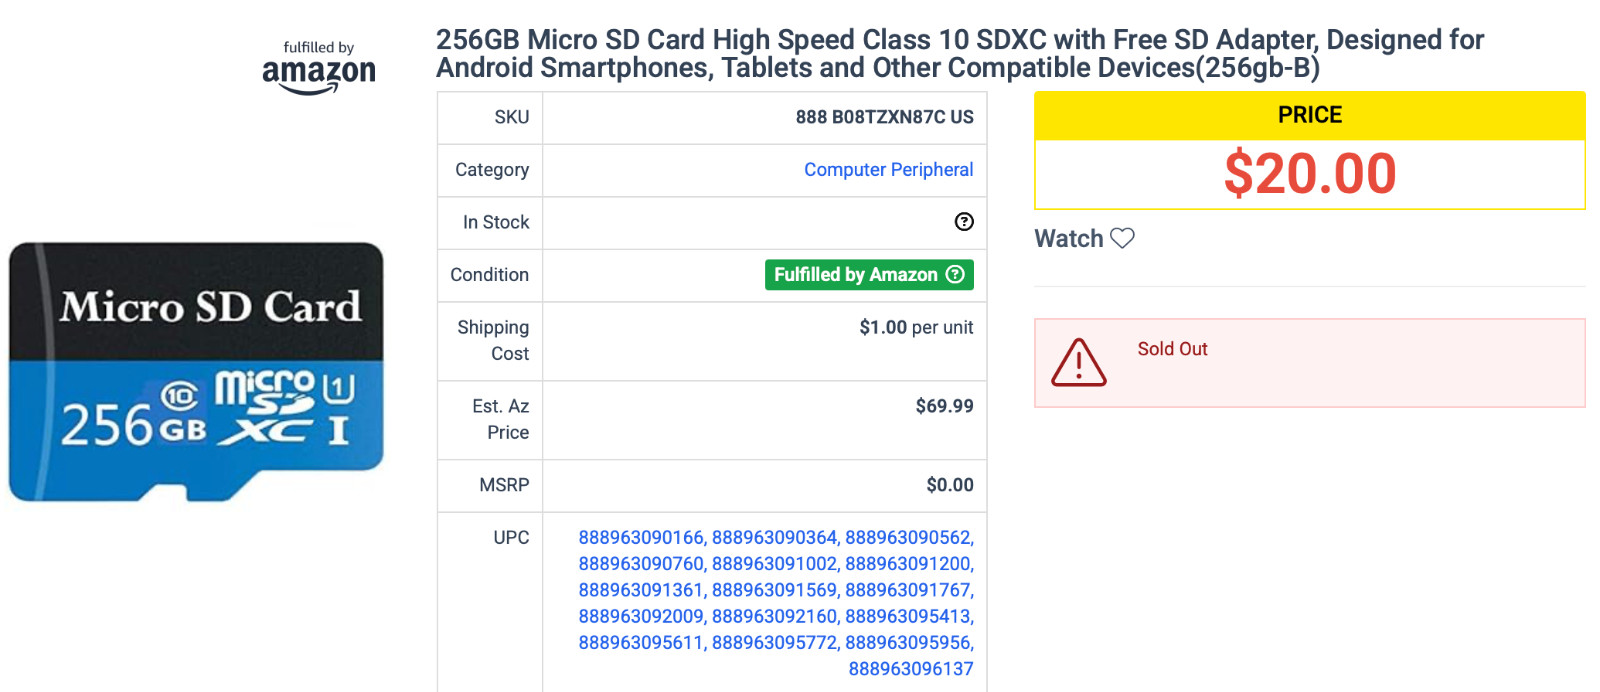Image resolution: width=1600 pixels, height=692 pixels.
Task: Click UPC link 888963095413
Action: [907, 616]
